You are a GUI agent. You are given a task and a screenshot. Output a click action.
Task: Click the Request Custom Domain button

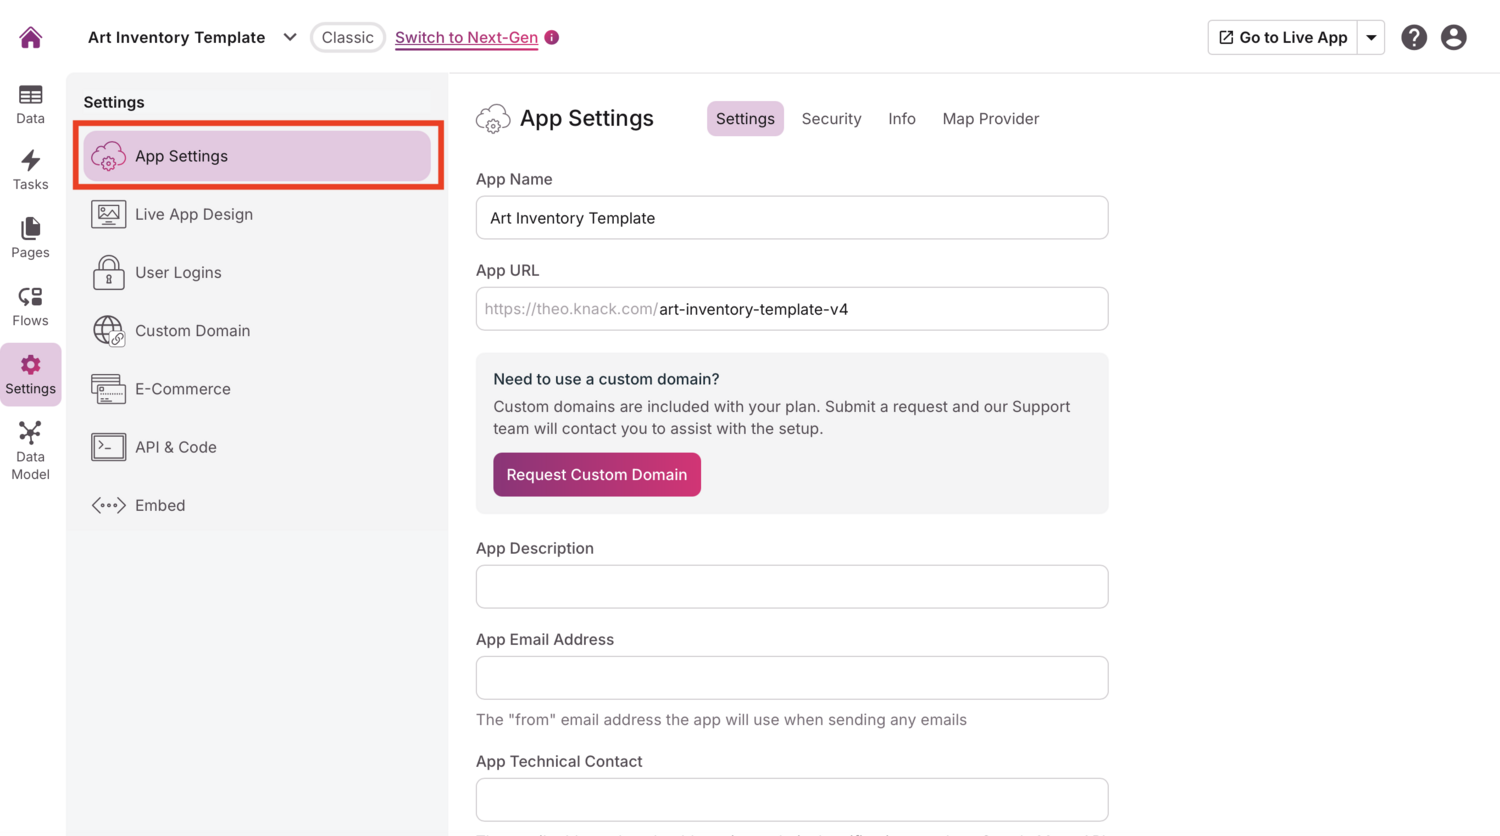pyautogui.click(x=596, y=475)
